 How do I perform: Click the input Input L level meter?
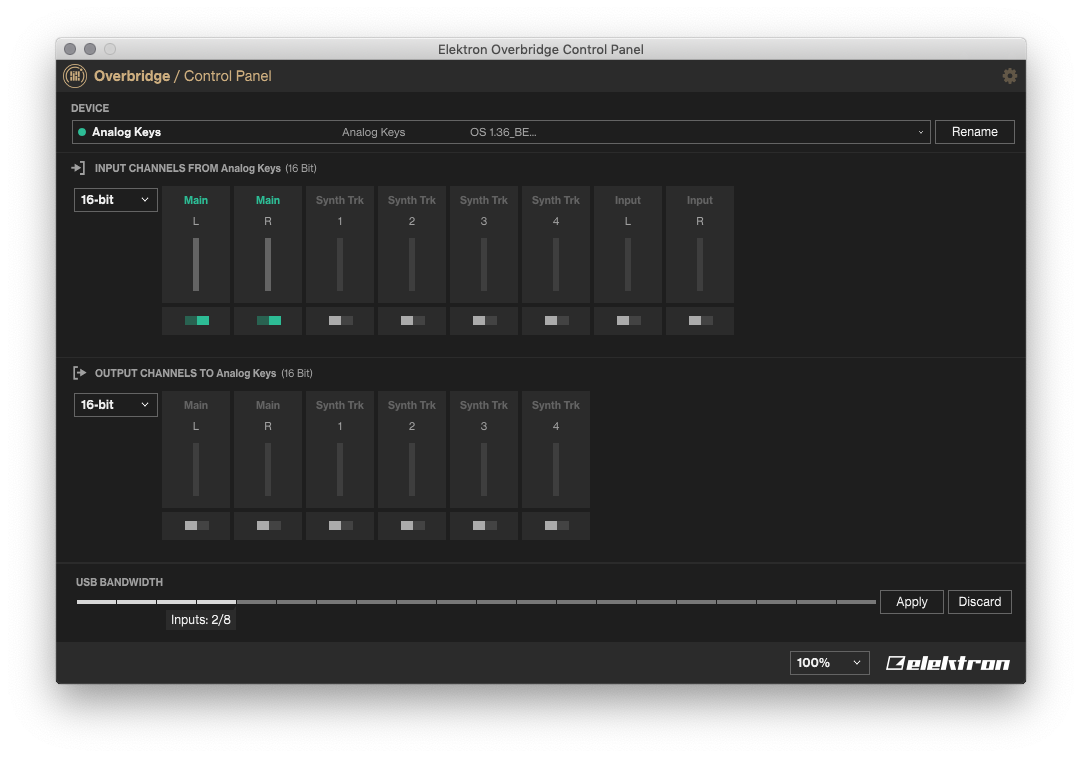tap(628, 264)
